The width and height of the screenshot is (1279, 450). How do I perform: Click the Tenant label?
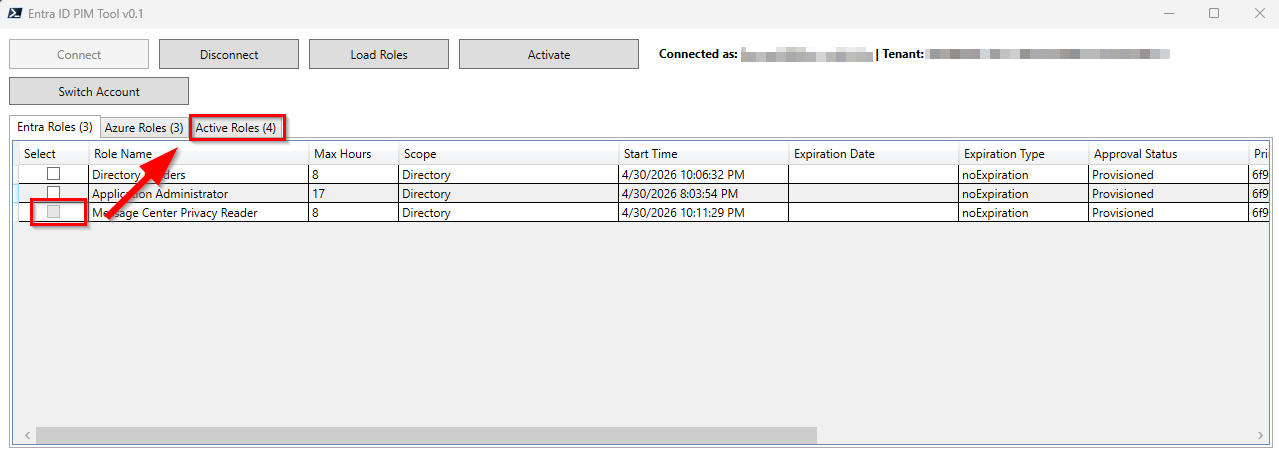pos(902,54)
